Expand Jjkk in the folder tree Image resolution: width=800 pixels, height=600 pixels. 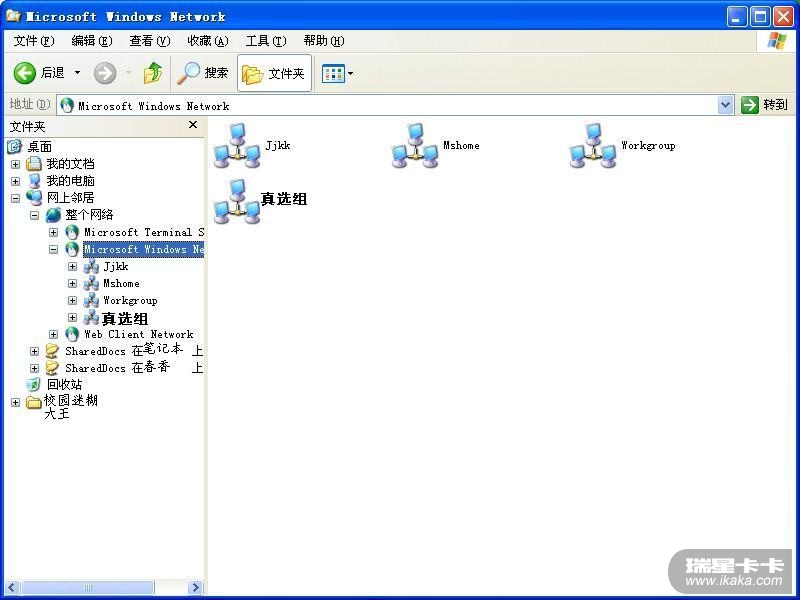[72, 266]
